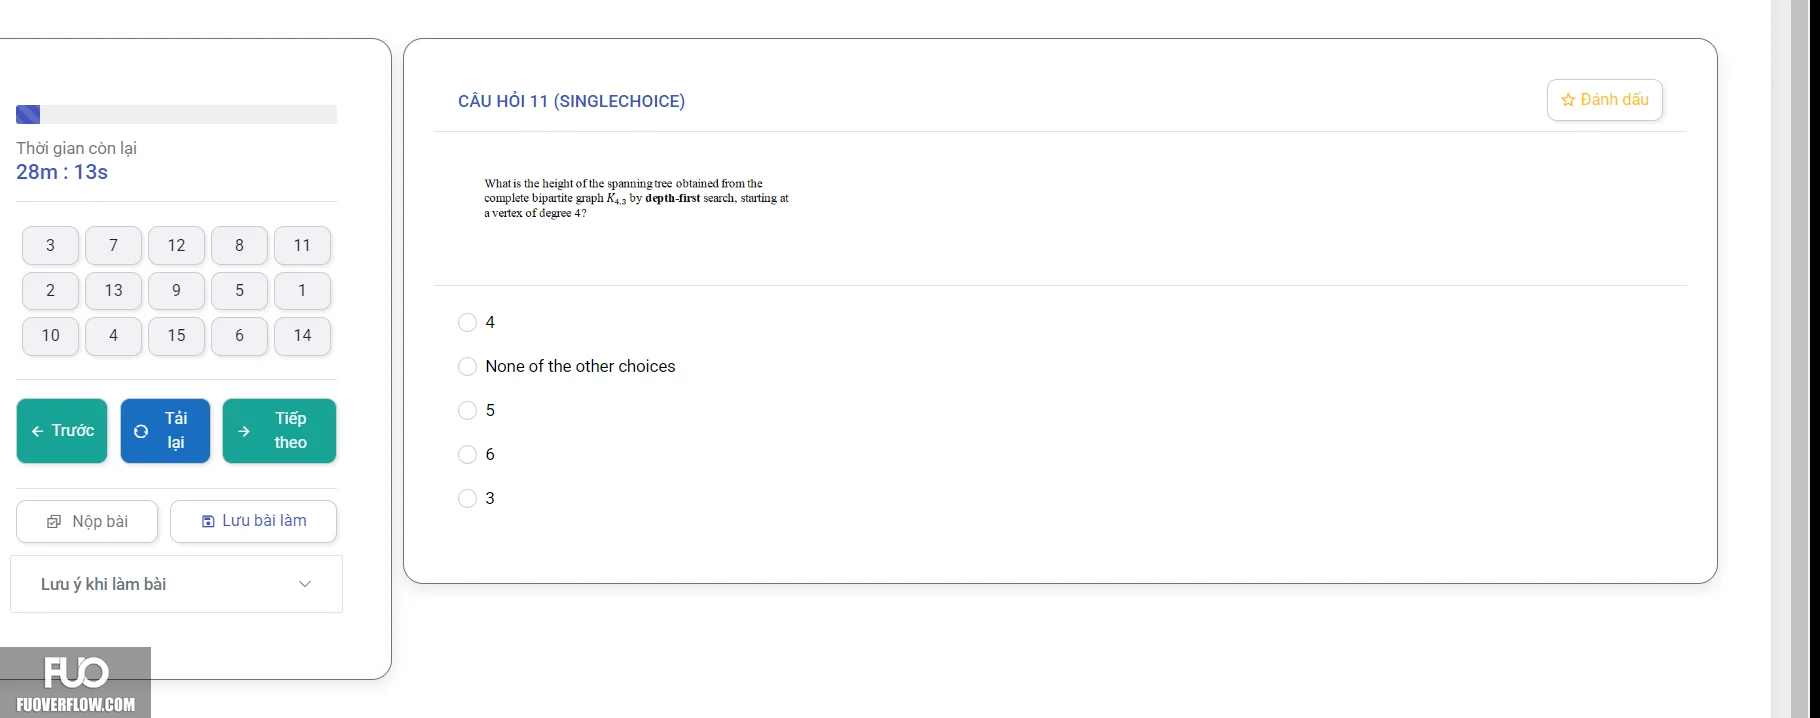Click the Nộp bài submit button
1820x718 pixels.
[87, 521]
